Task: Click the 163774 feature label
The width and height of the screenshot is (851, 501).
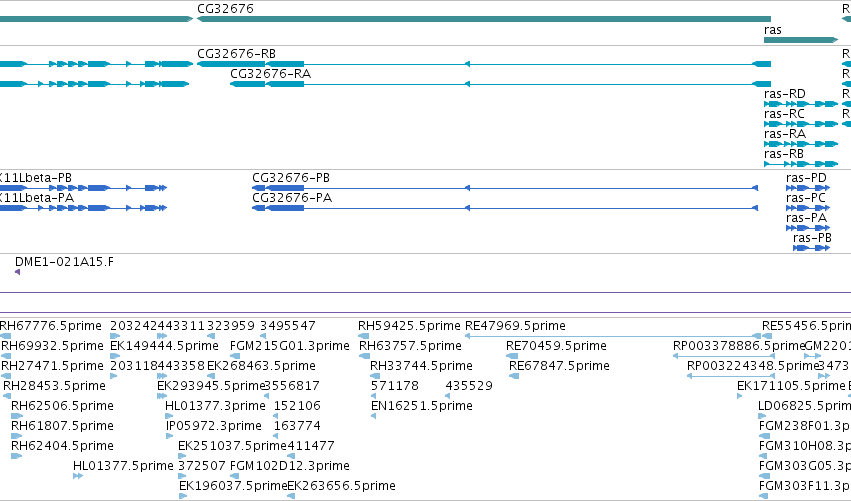Action: 297,426
